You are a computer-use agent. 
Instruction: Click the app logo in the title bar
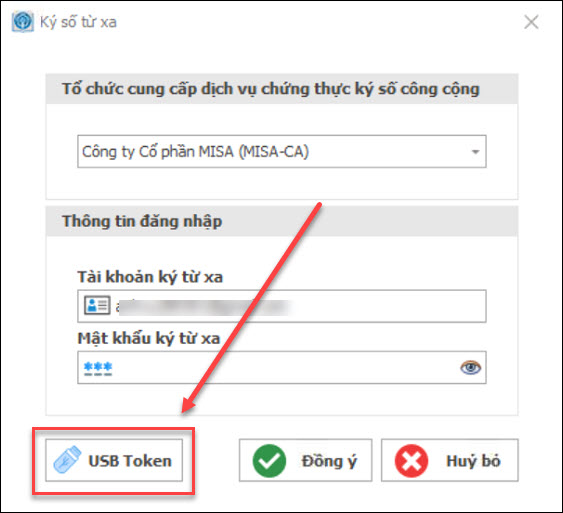23,22
